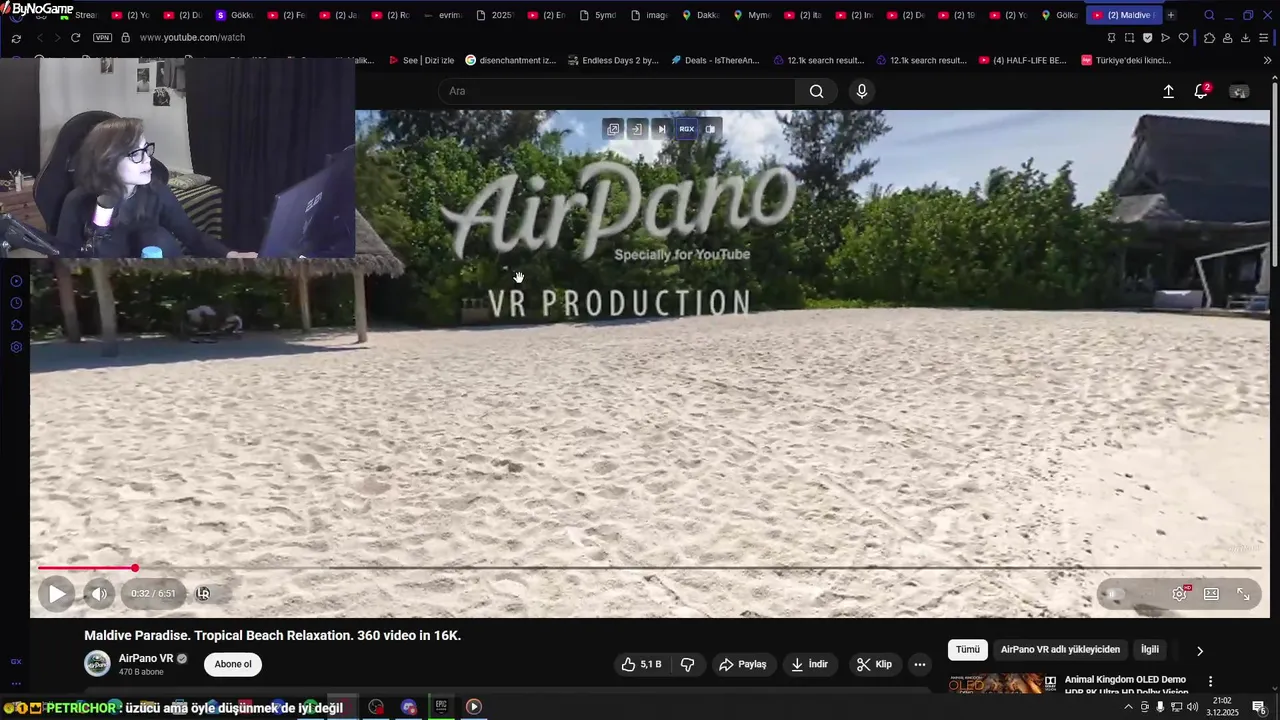Toggle the autoplay switch in player
This screenshot has height=720, width=1280.
[1118, 594]
